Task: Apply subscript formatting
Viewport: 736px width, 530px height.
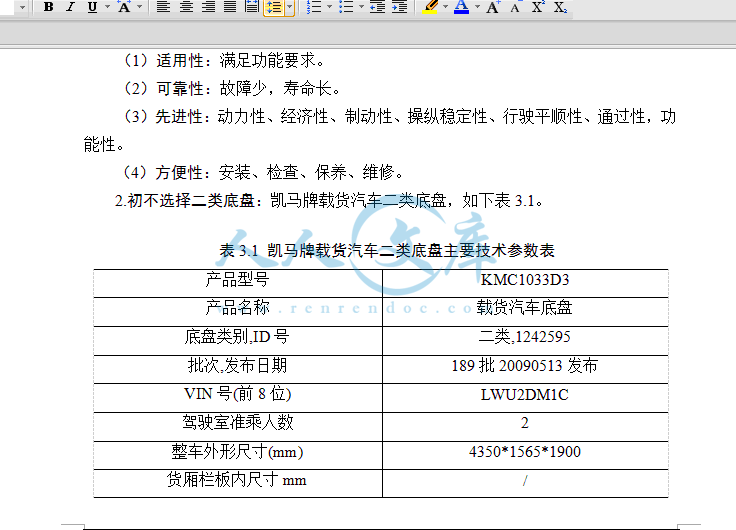Action: coord(560,7)
